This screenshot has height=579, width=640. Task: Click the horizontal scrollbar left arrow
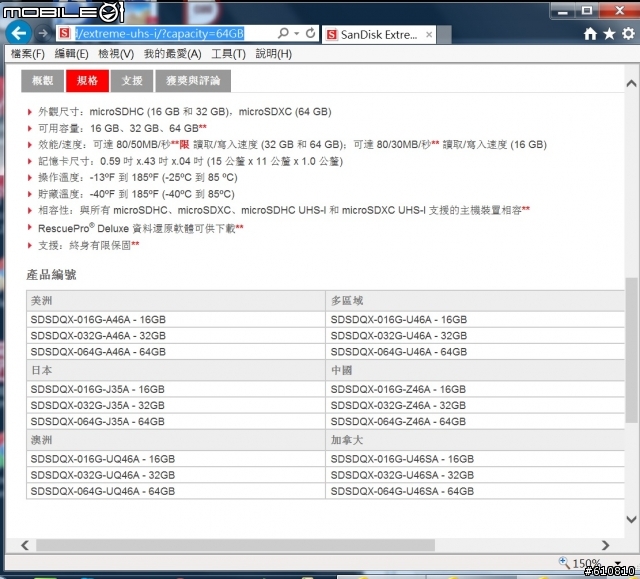(25, 545)
